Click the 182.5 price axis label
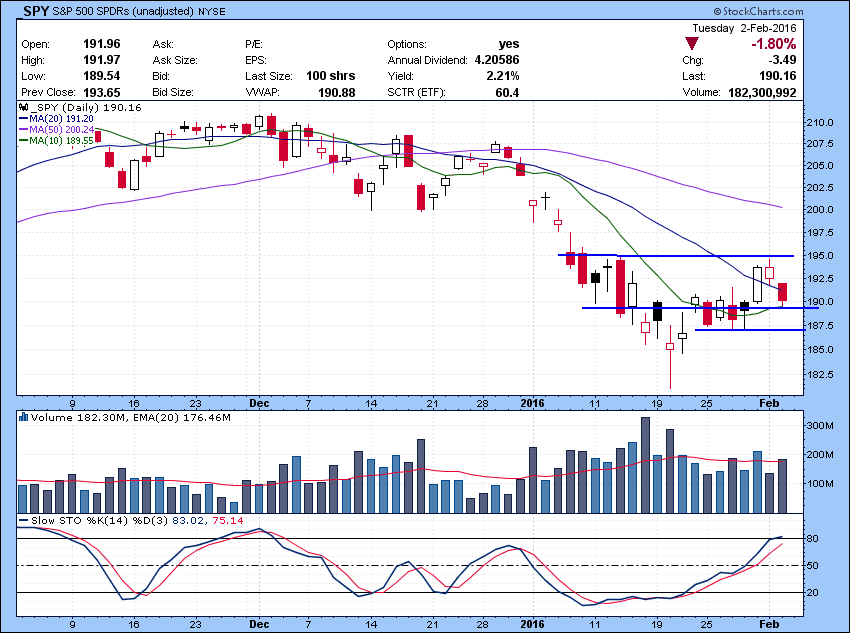This screenshot has height=633, width=850. pos(820,374)
